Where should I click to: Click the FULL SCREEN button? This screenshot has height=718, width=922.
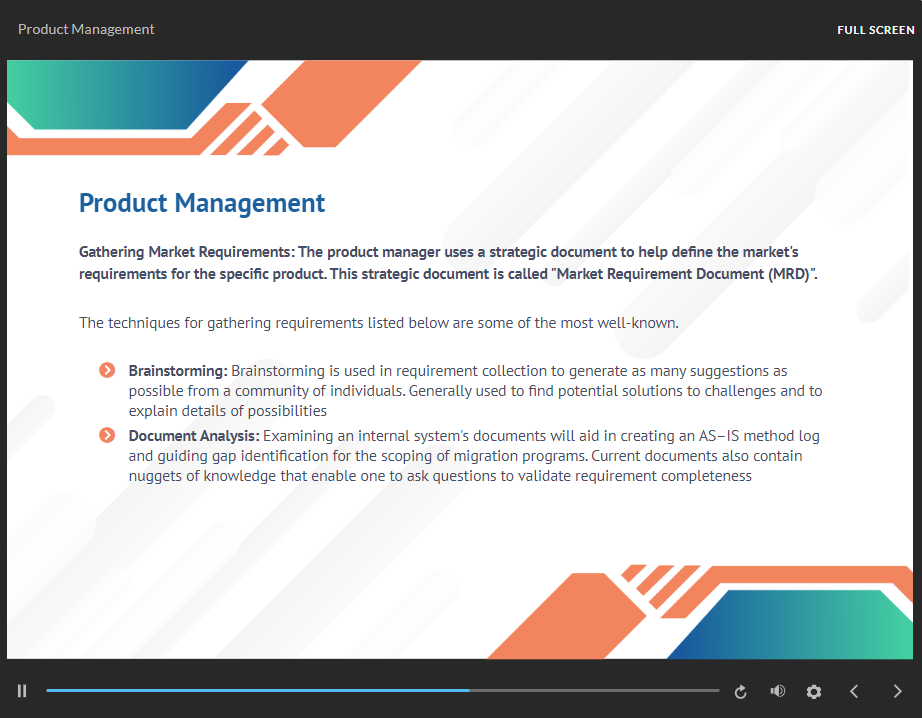(x=875, y=30)
